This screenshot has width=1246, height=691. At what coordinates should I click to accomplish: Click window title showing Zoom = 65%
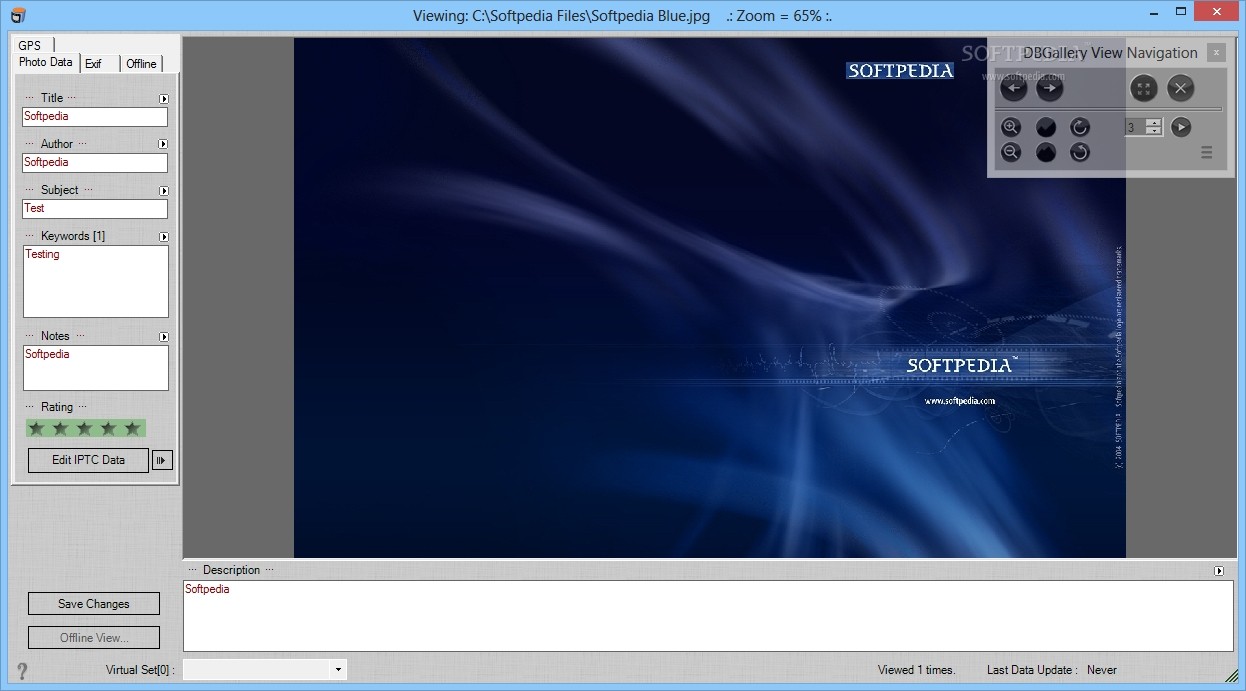click(x=622, y=15)
